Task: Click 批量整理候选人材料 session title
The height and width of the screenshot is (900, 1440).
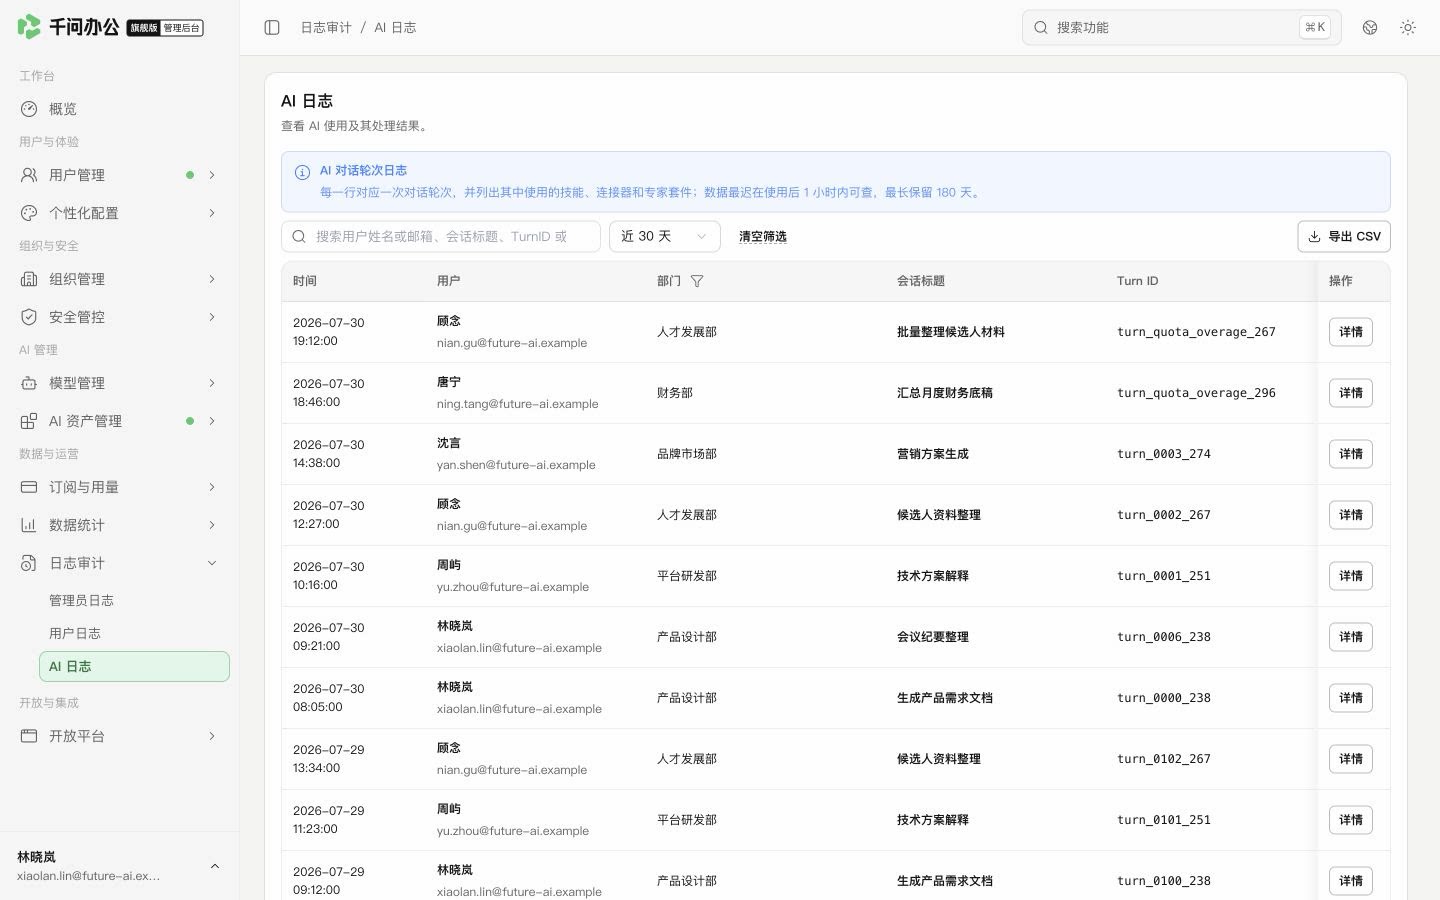Action: (x=951, y=332)
